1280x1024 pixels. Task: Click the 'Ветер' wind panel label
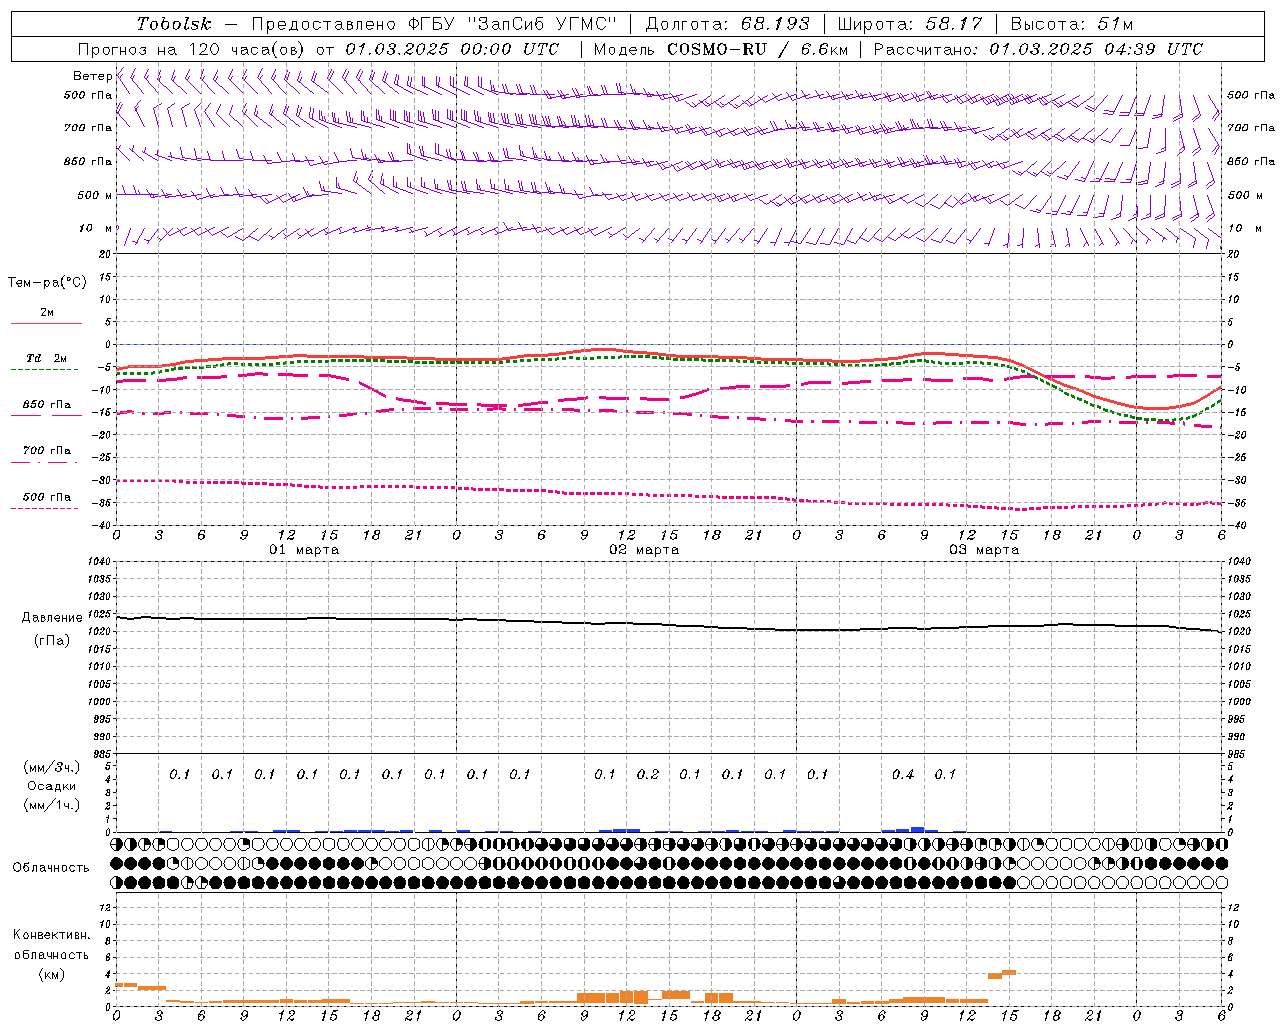point(92,76)
